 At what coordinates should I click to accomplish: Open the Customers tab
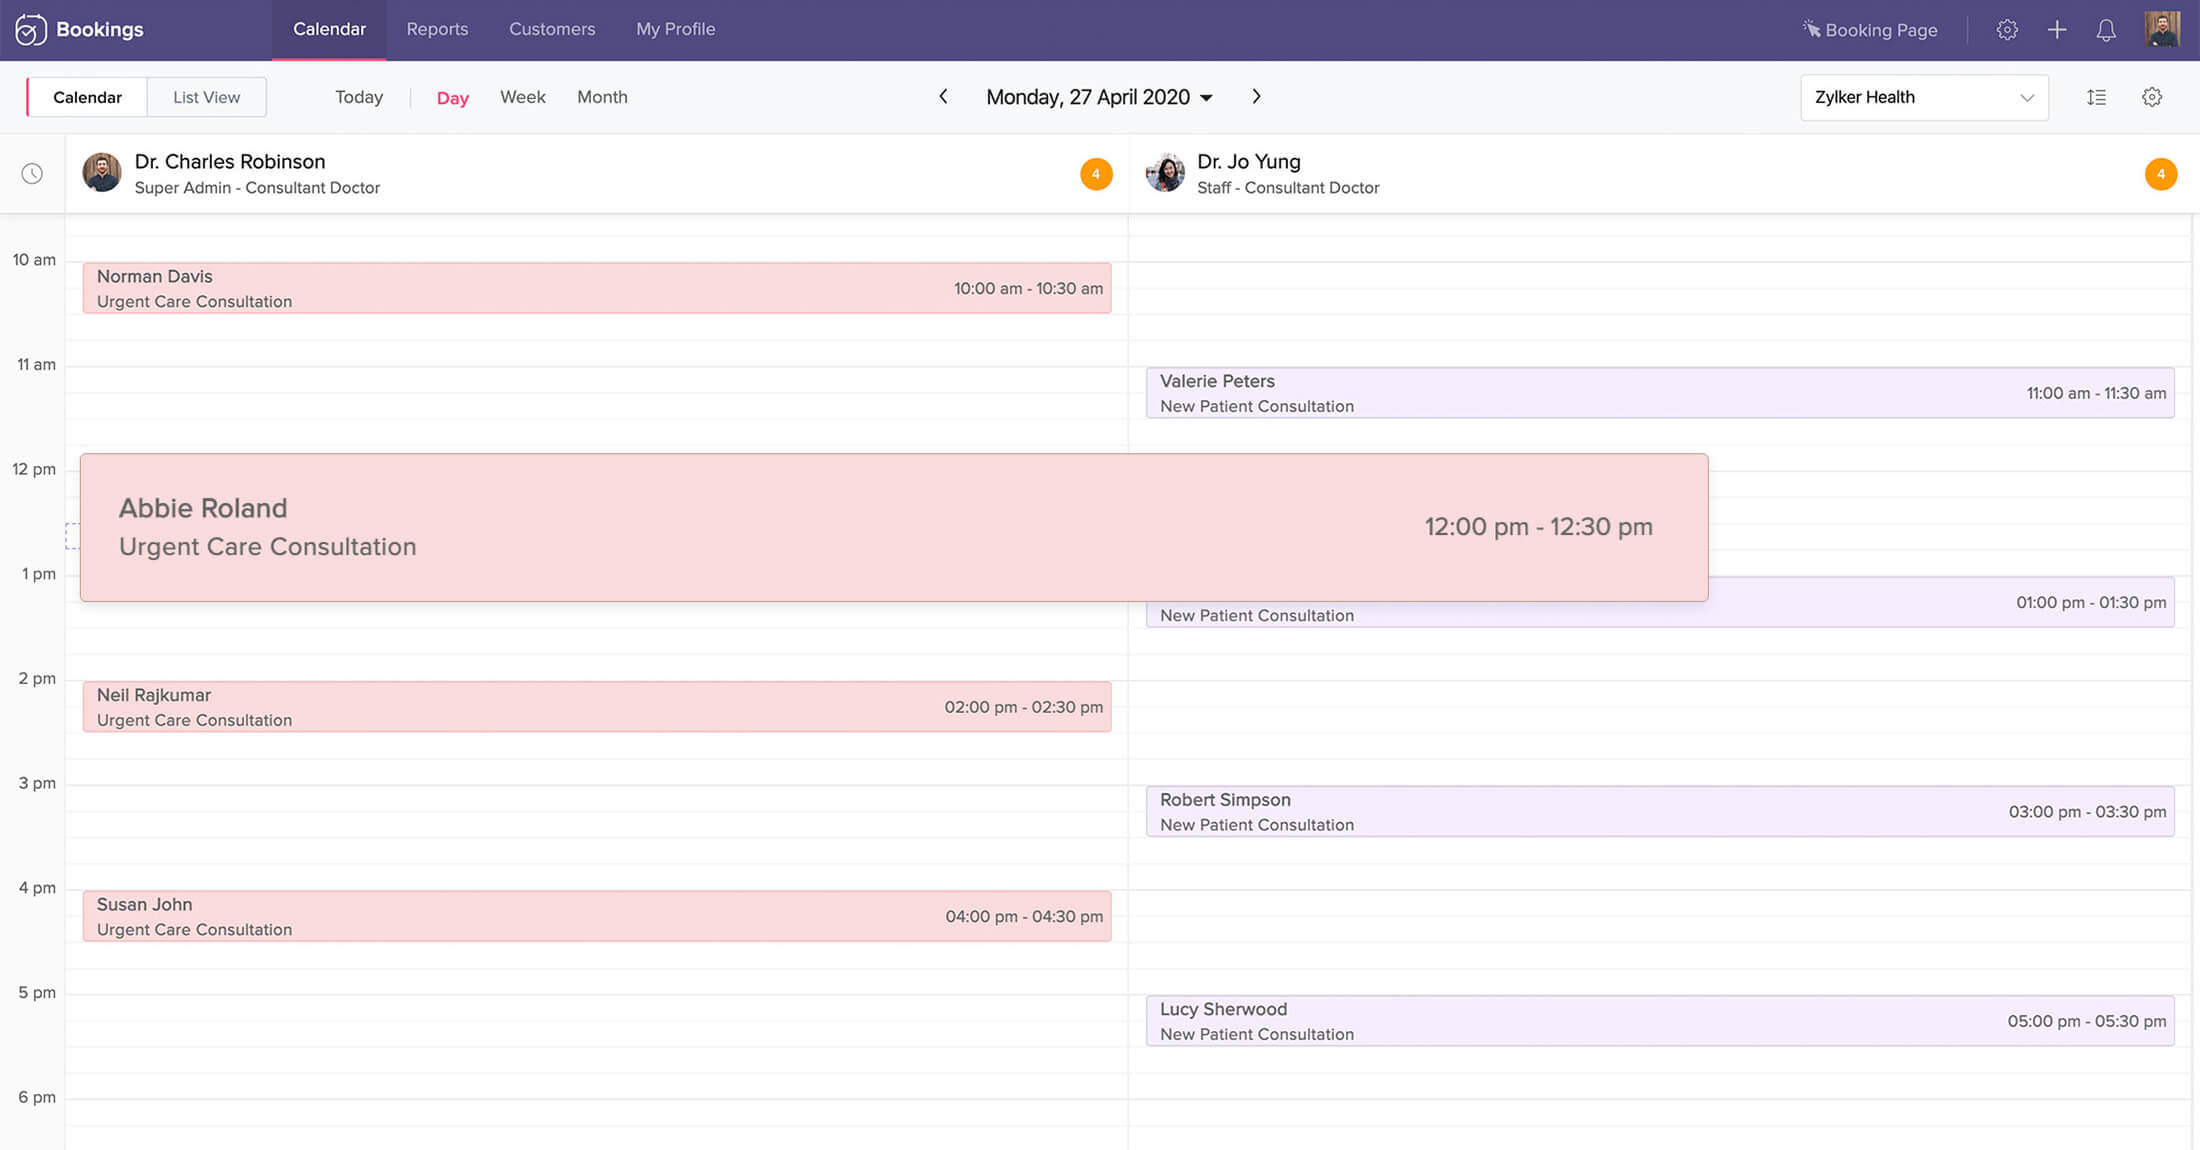click(x=552, y=29)
